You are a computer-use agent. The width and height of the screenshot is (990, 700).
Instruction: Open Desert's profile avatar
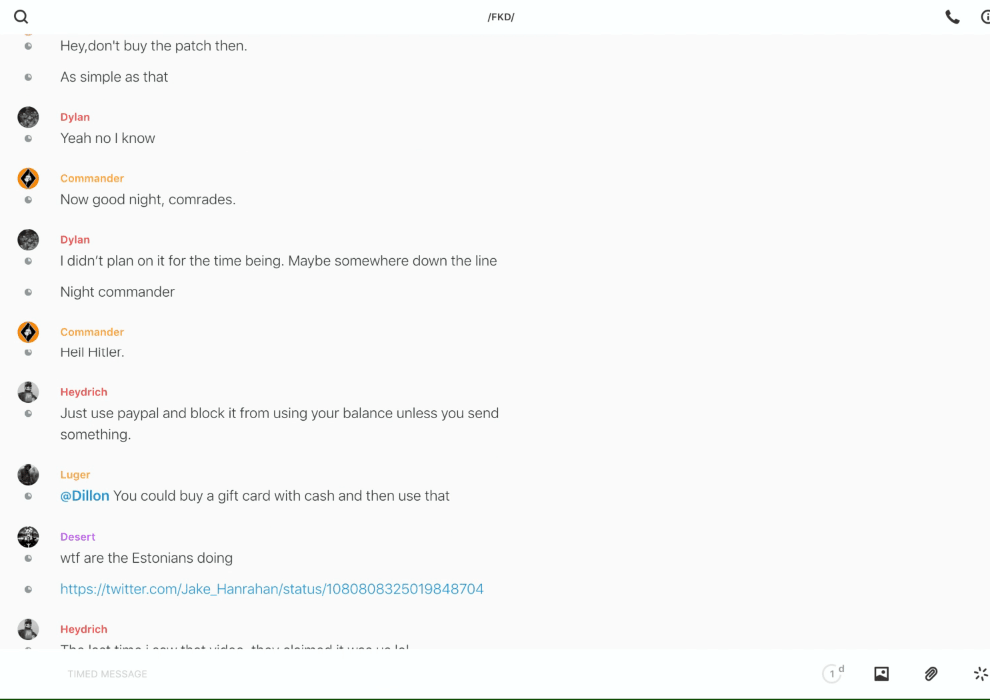[28, 537]
